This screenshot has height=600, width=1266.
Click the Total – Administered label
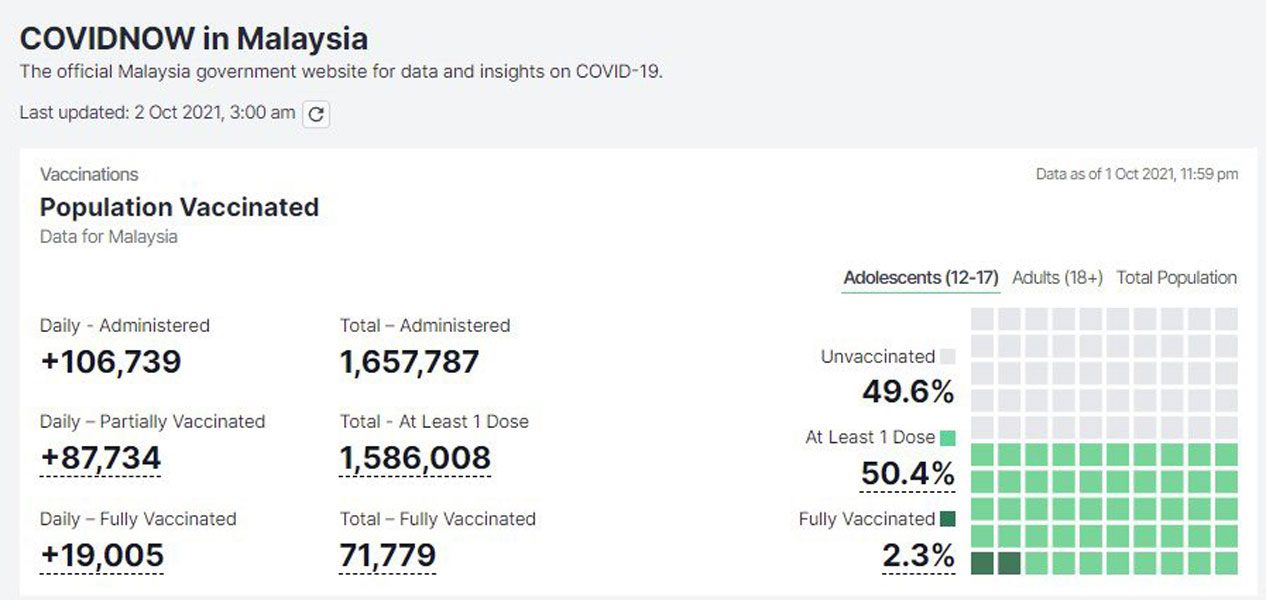425,325
